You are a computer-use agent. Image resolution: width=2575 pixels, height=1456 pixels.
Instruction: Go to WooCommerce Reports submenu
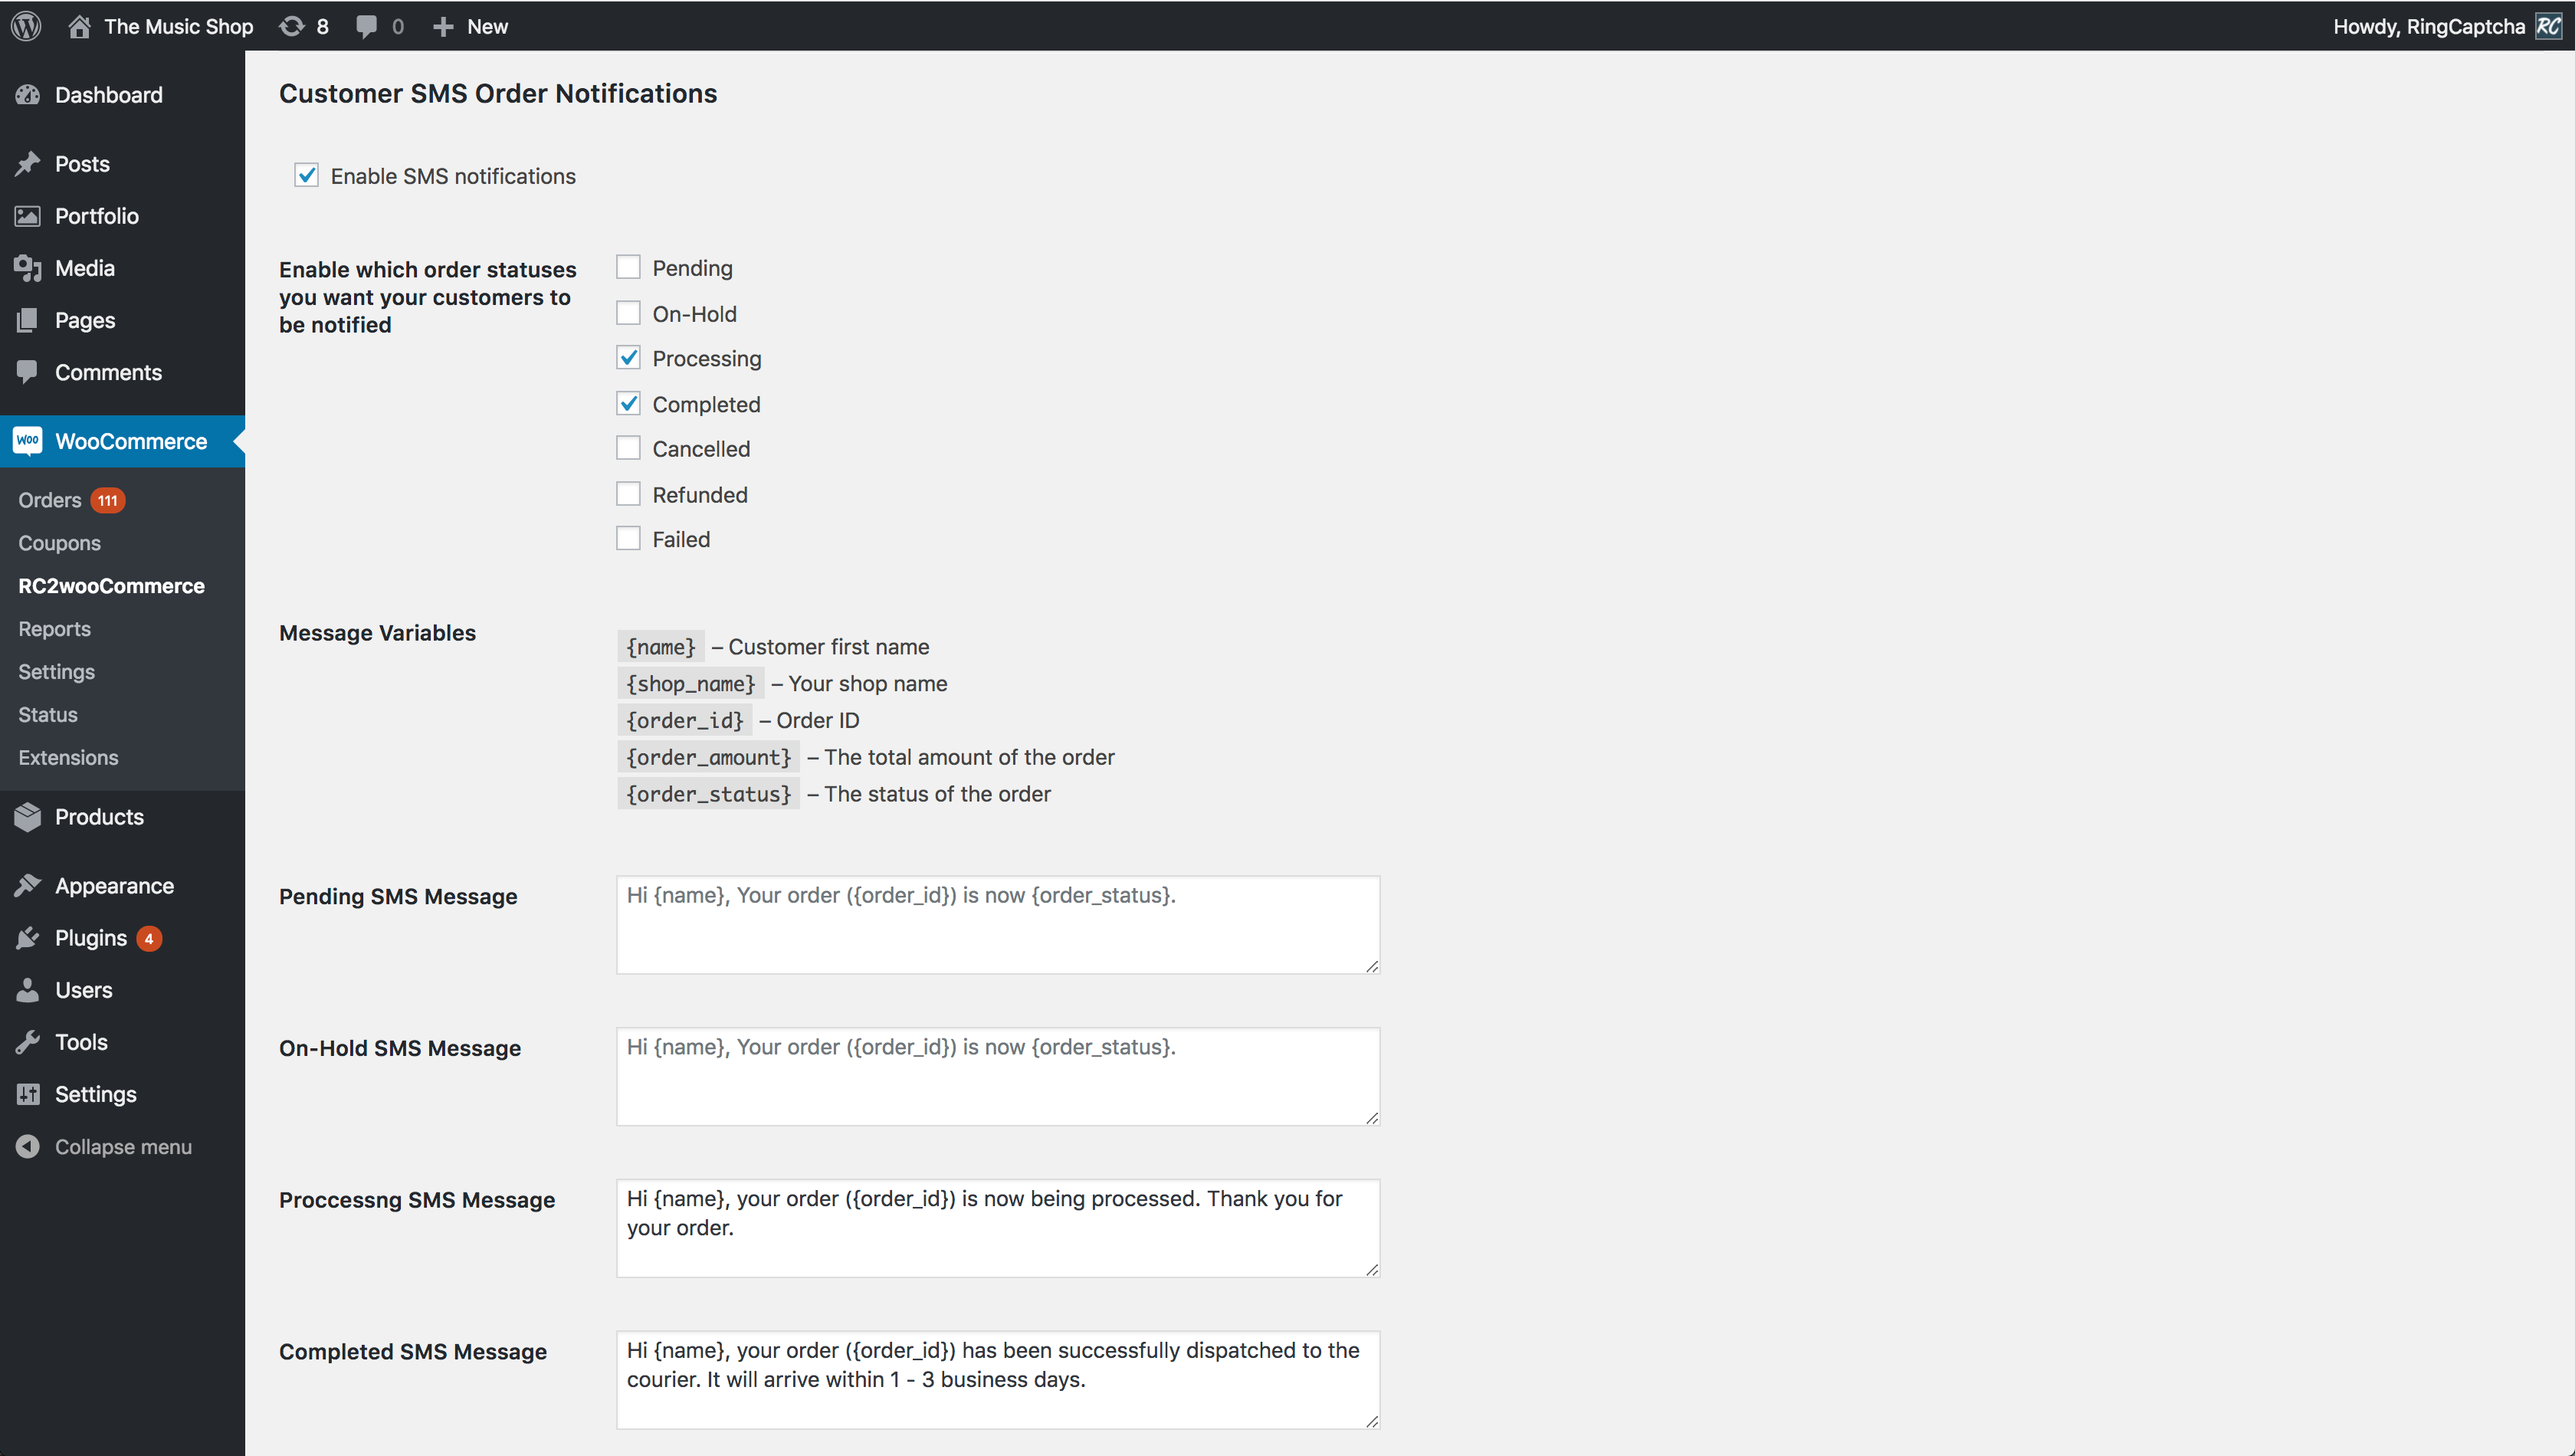[x=54, y=629]
